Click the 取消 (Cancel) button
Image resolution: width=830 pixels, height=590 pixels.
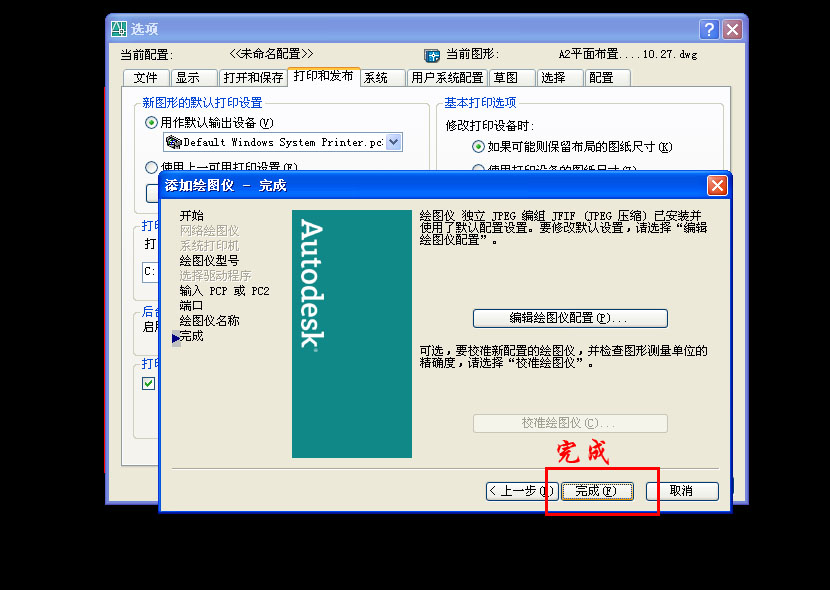(x=682, y=491)
